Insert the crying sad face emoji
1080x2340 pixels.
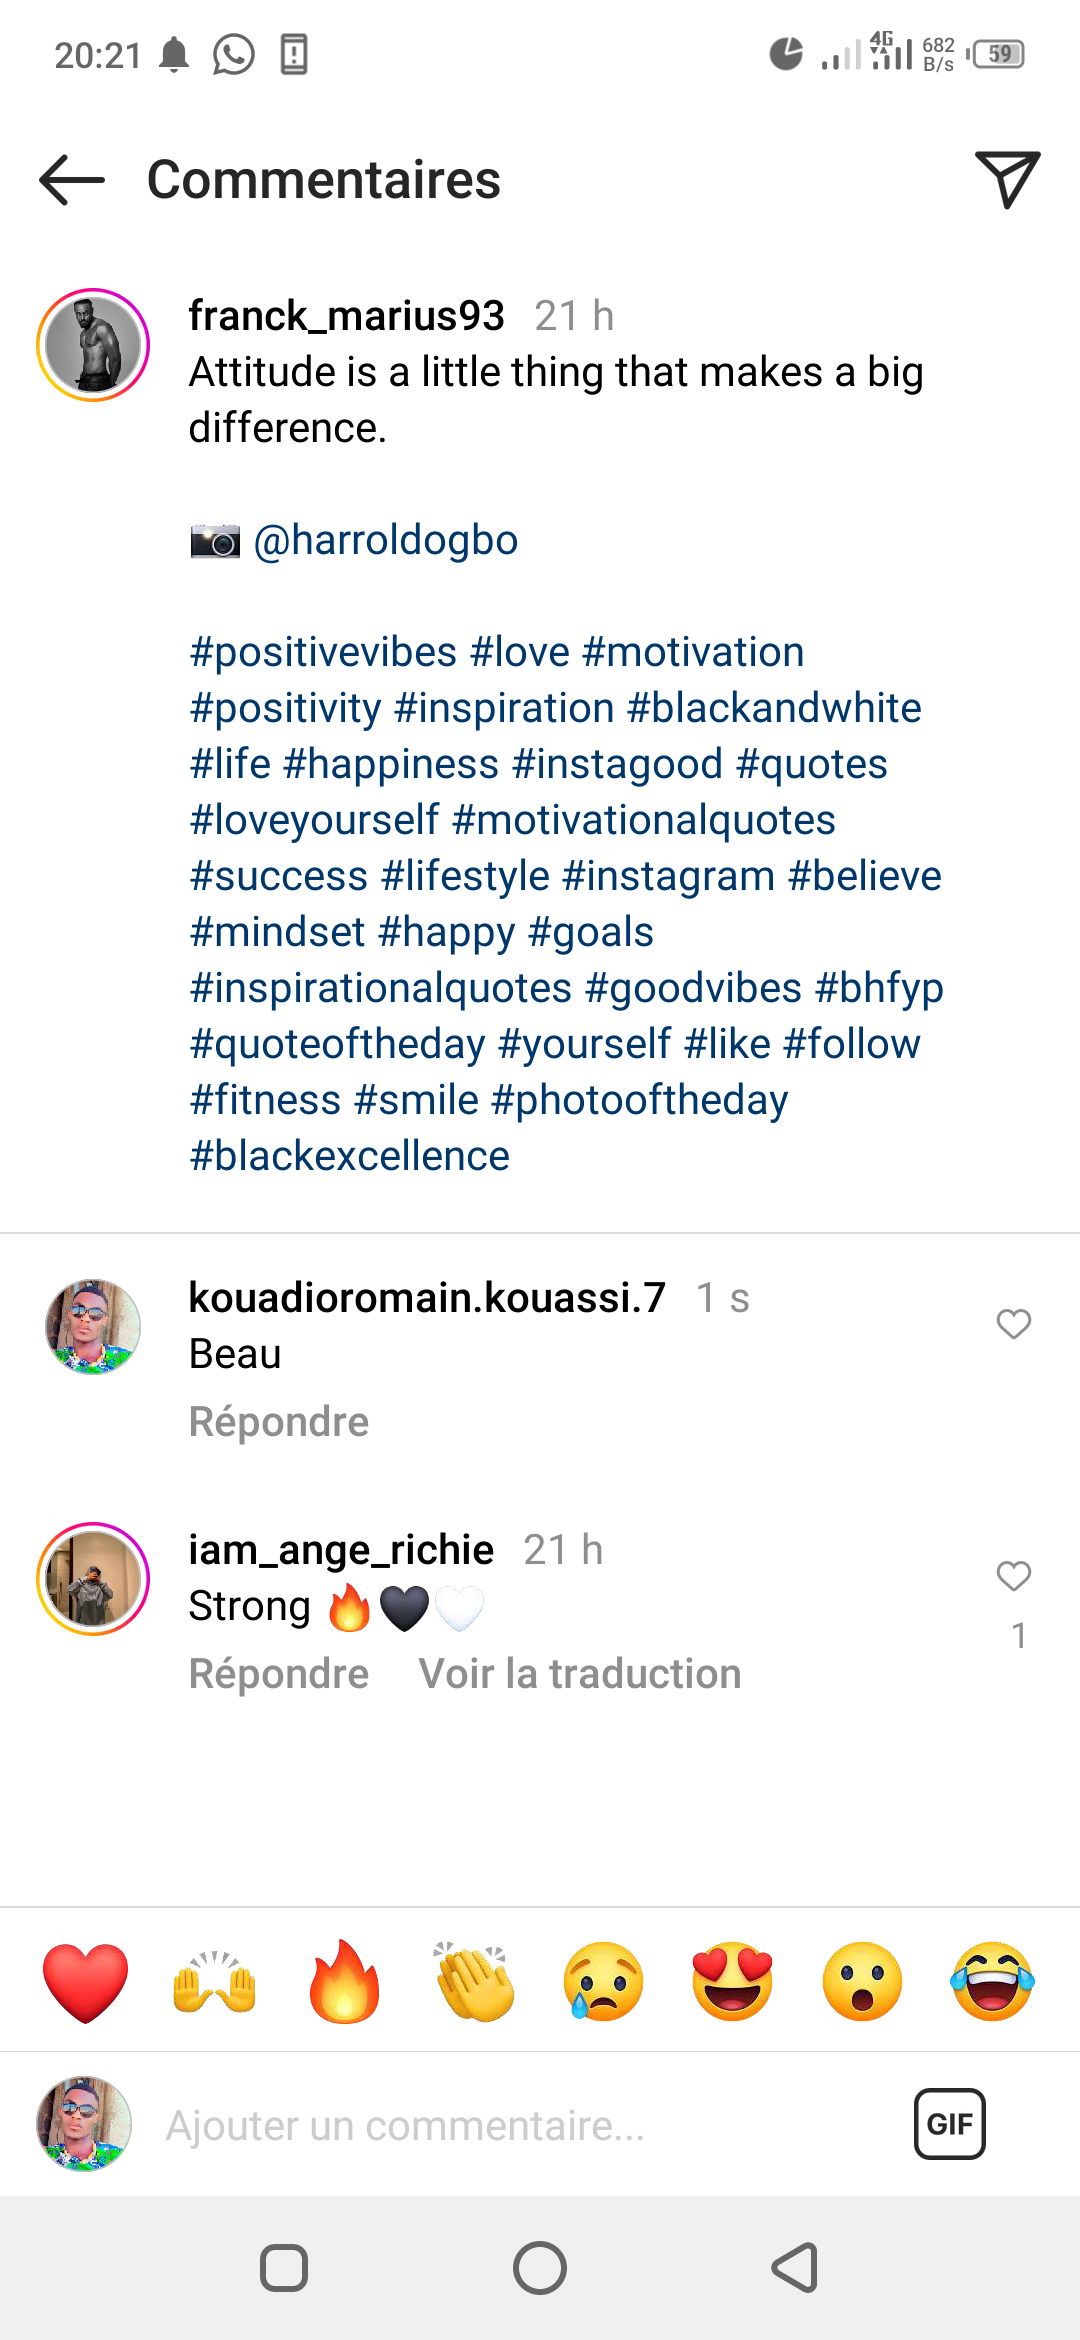click(x=603, y=1982)
